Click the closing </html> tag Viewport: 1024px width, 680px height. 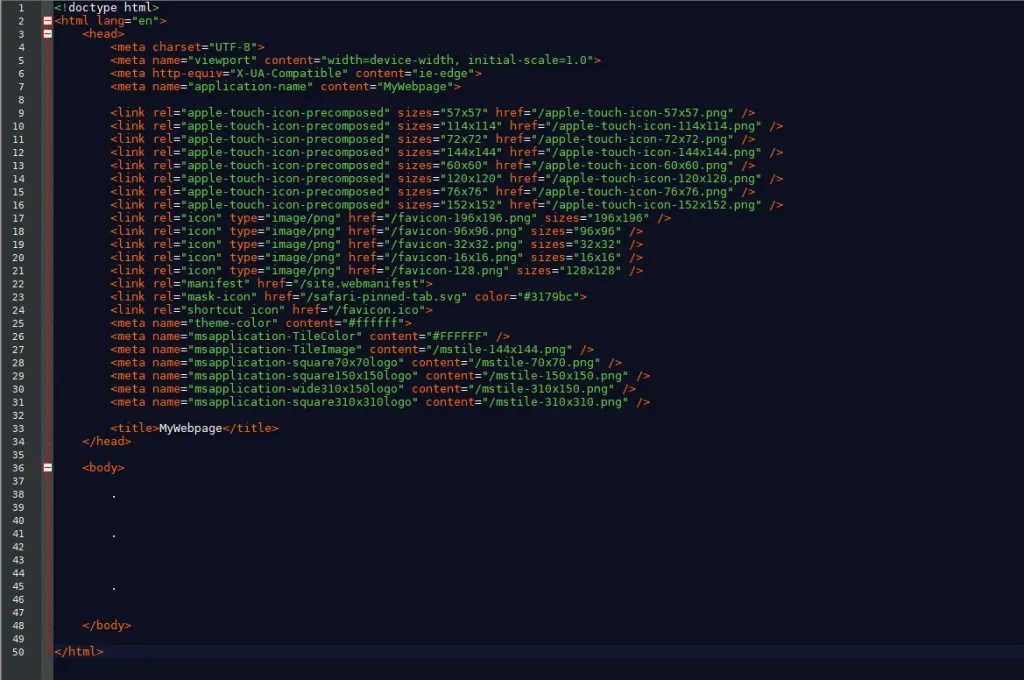pos(78,652)
